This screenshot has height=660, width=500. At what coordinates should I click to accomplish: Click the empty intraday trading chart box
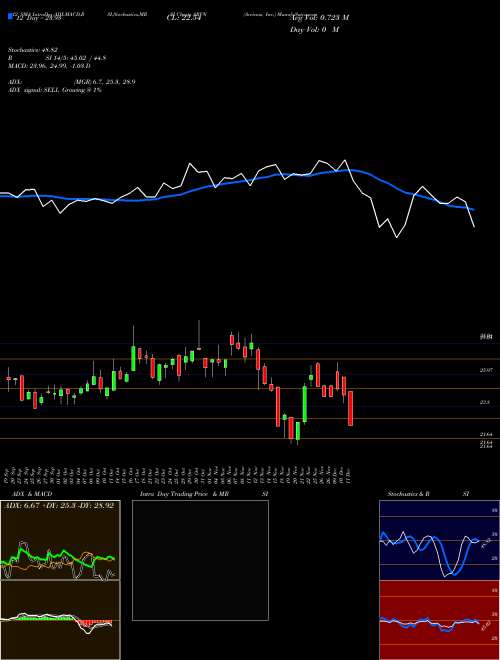[x=200, y=560]
